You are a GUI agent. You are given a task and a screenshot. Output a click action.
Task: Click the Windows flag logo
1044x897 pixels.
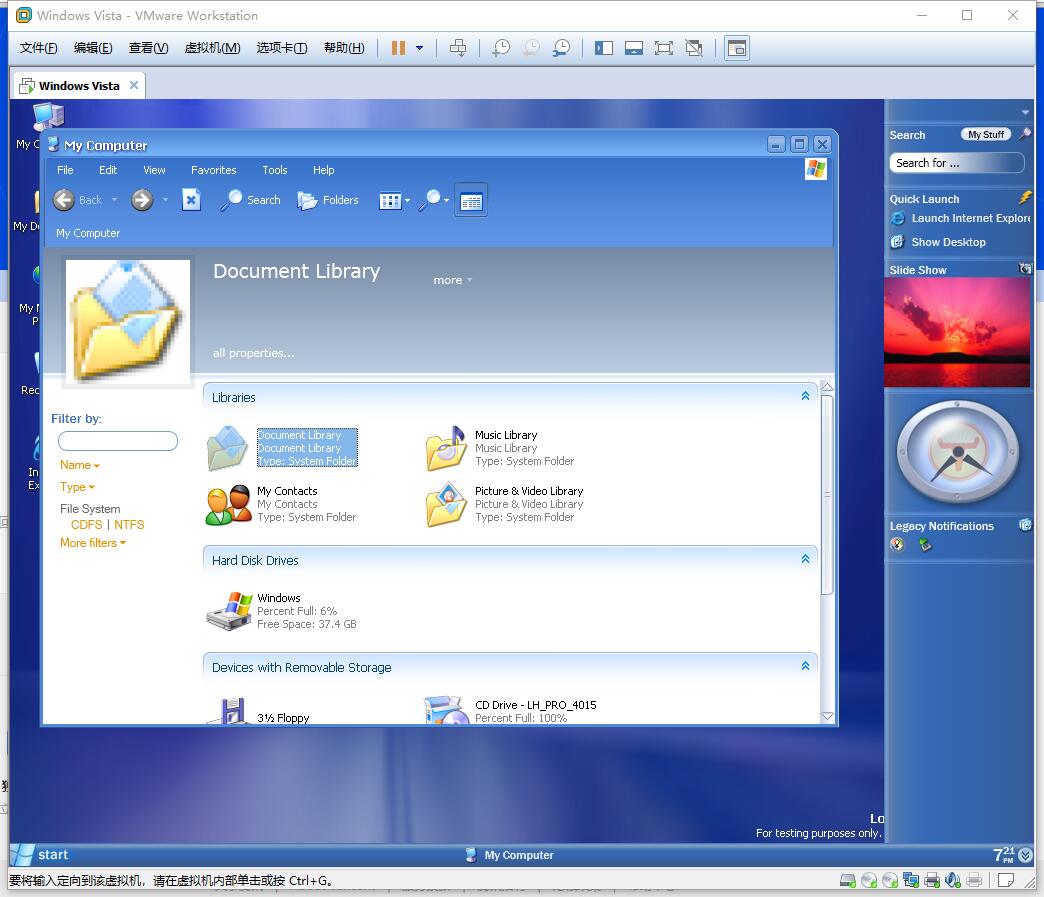click(x=816, y=169)
